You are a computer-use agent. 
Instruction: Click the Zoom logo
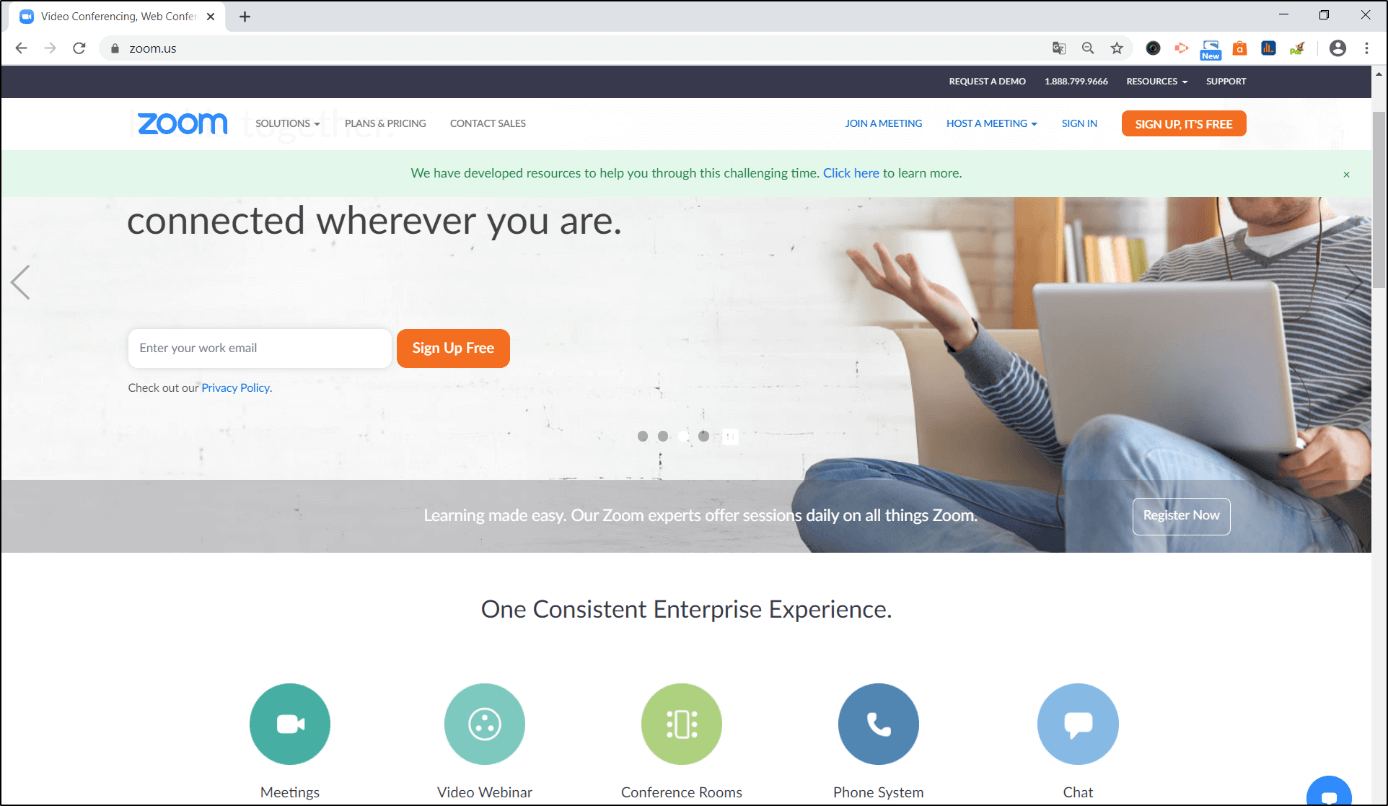183,123
